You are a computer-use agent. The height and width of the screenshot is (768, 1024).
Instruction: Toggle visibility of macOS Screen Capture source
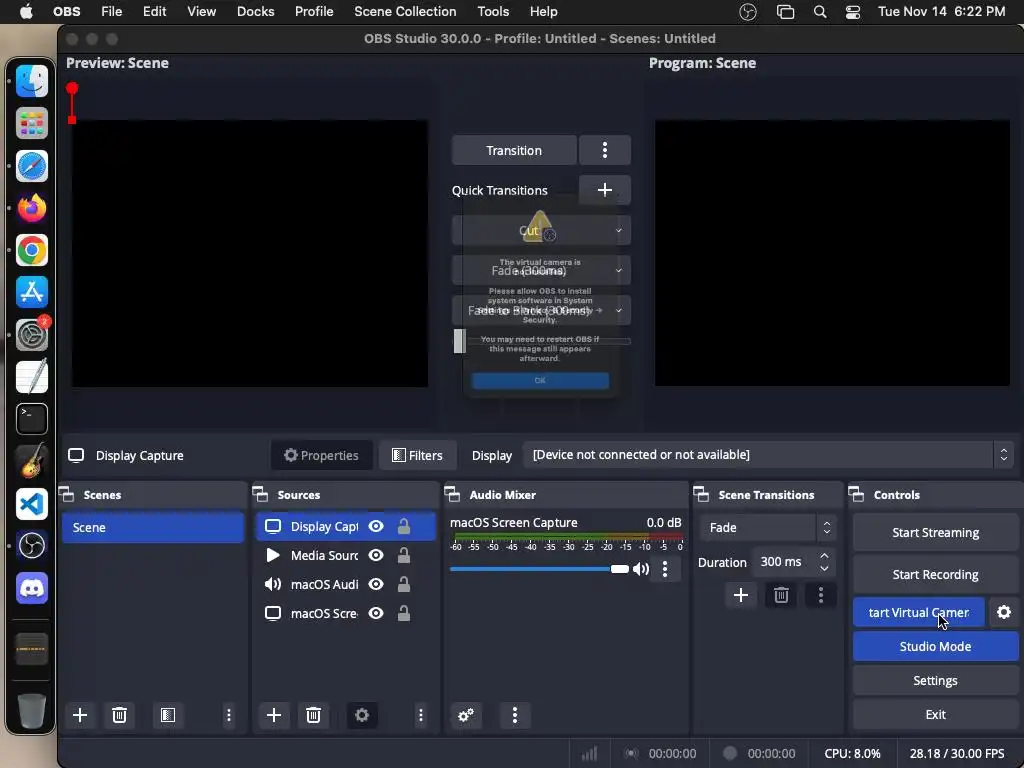coord(376,613)
